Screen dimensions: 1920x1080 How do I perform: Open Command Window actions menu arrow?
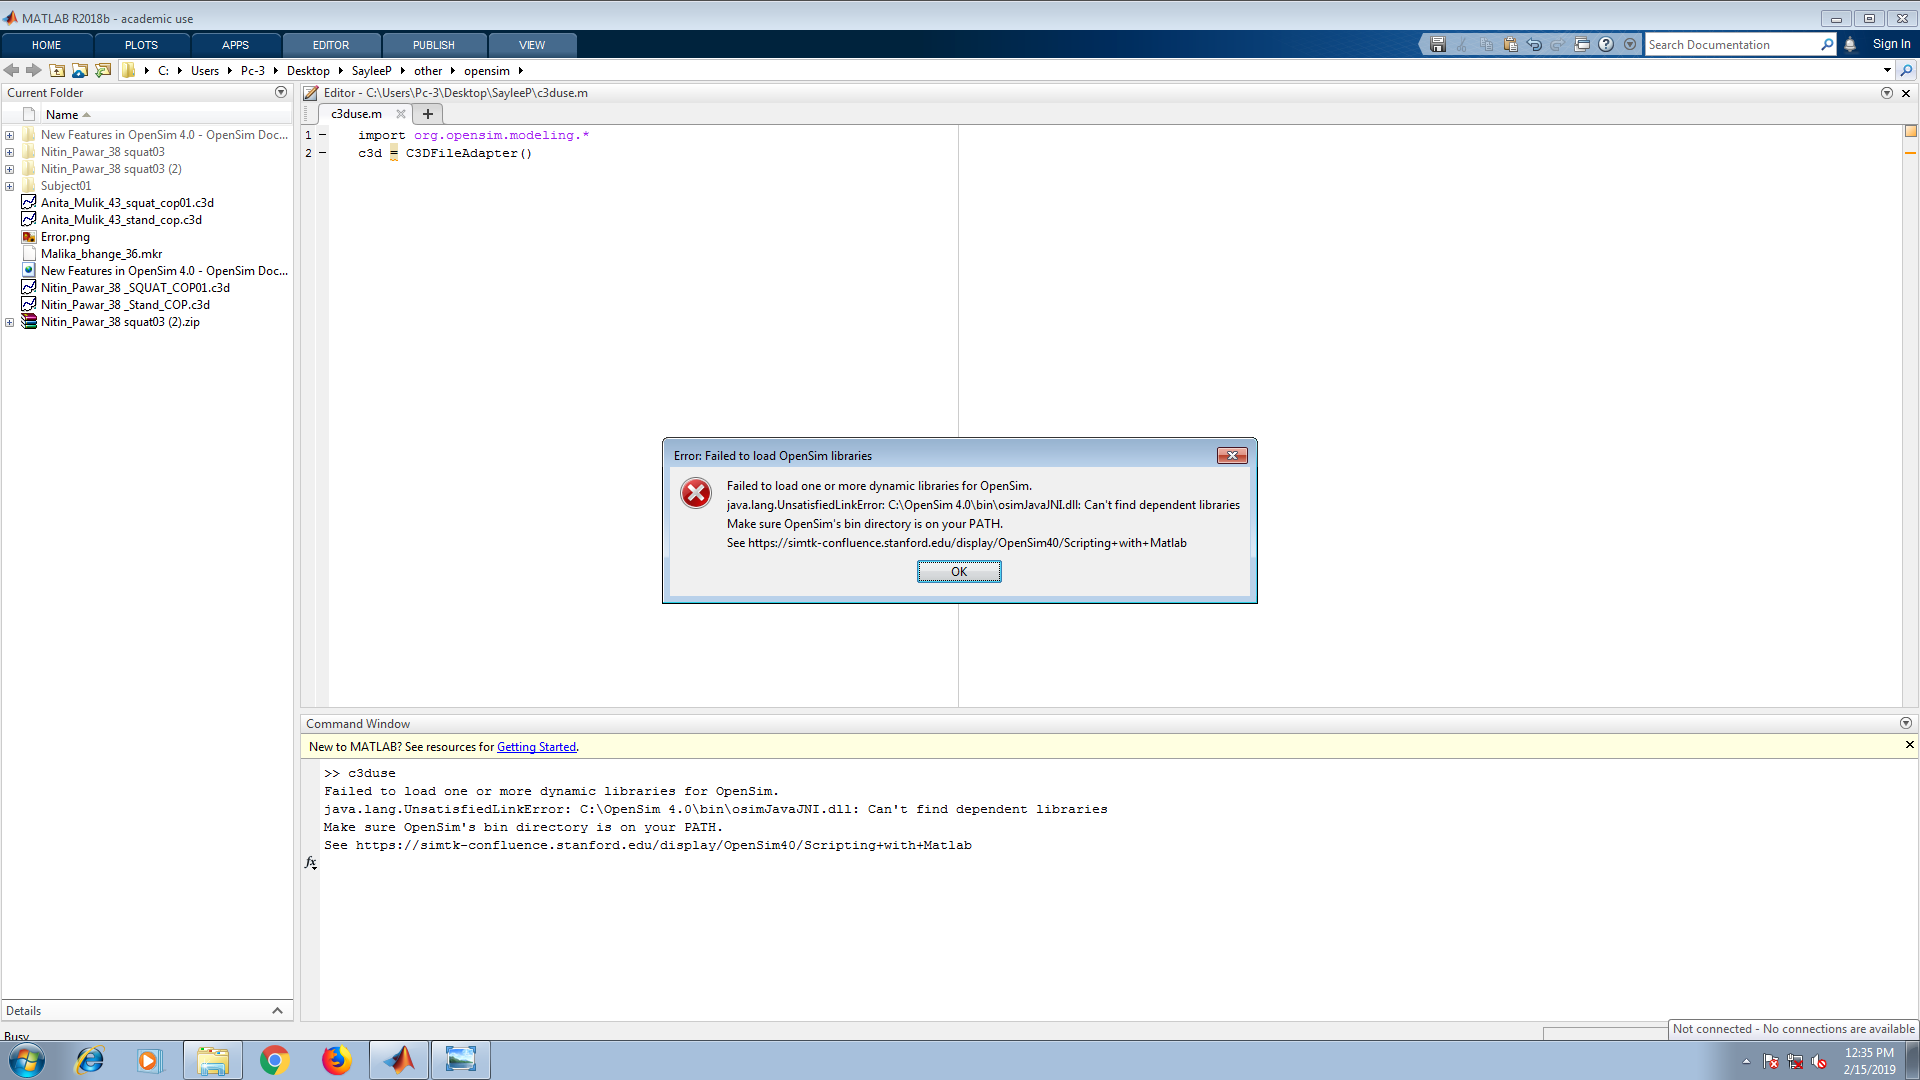point(1906,723)
